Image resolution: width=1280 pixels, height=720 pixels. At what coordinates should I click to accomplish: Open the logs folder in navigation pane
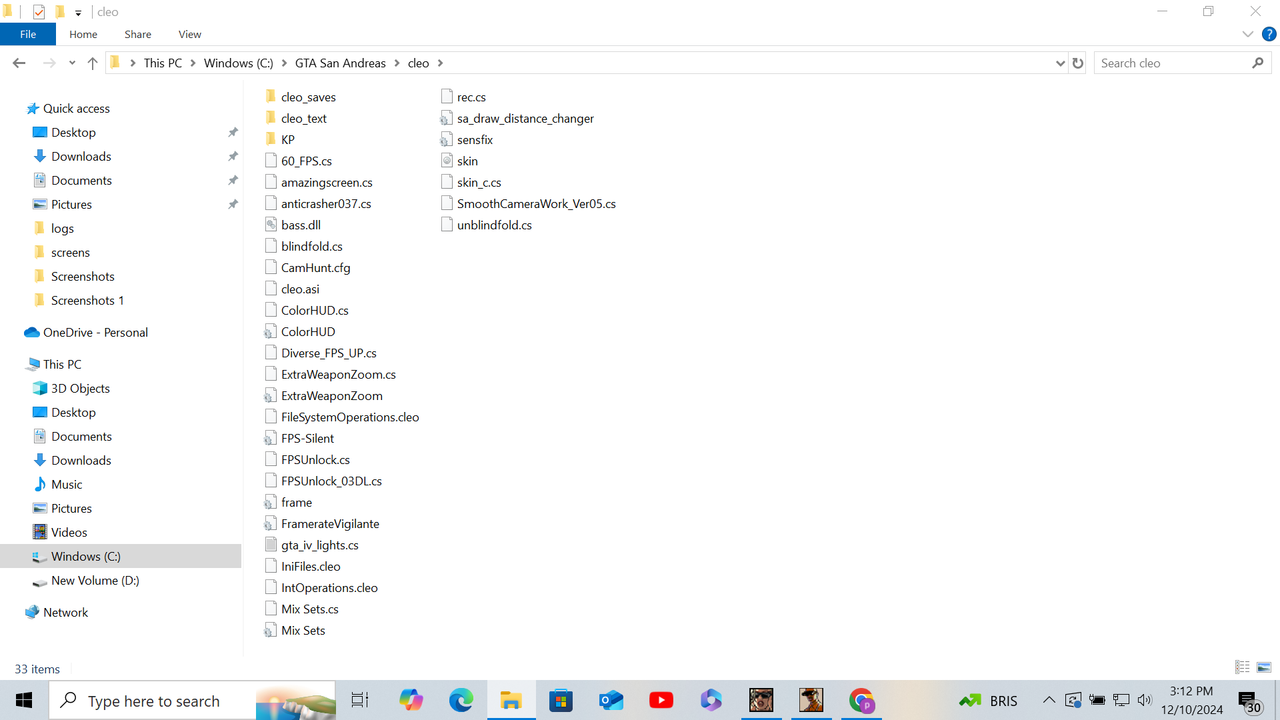62,228
